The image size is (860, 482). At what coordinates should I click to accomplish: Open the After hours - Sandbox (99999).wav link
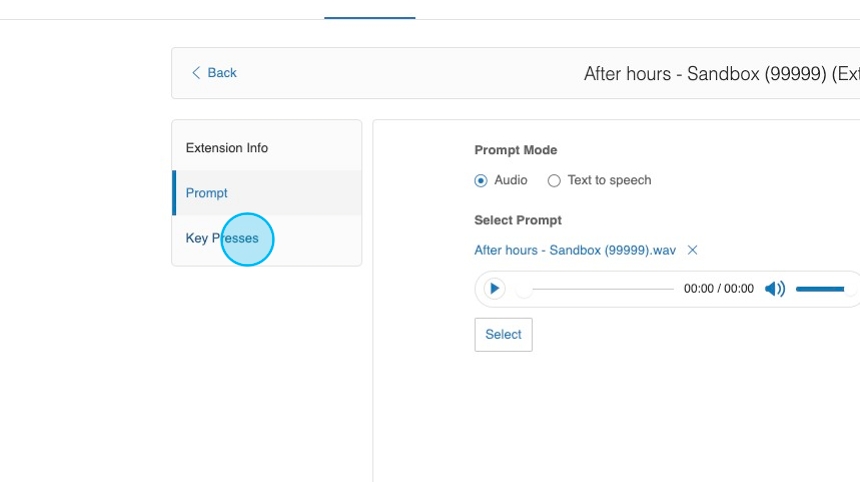[x=575, y=250]
